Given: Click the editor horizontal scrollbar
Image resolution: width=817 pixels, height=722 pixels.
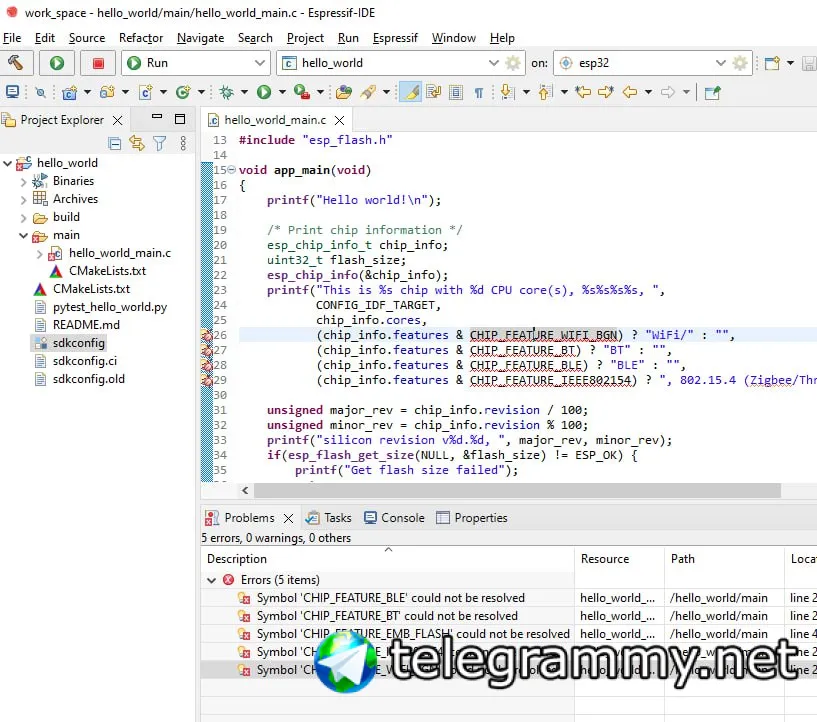Looking at the screenshot, I should pyautogui.click(x=516, y=491).
